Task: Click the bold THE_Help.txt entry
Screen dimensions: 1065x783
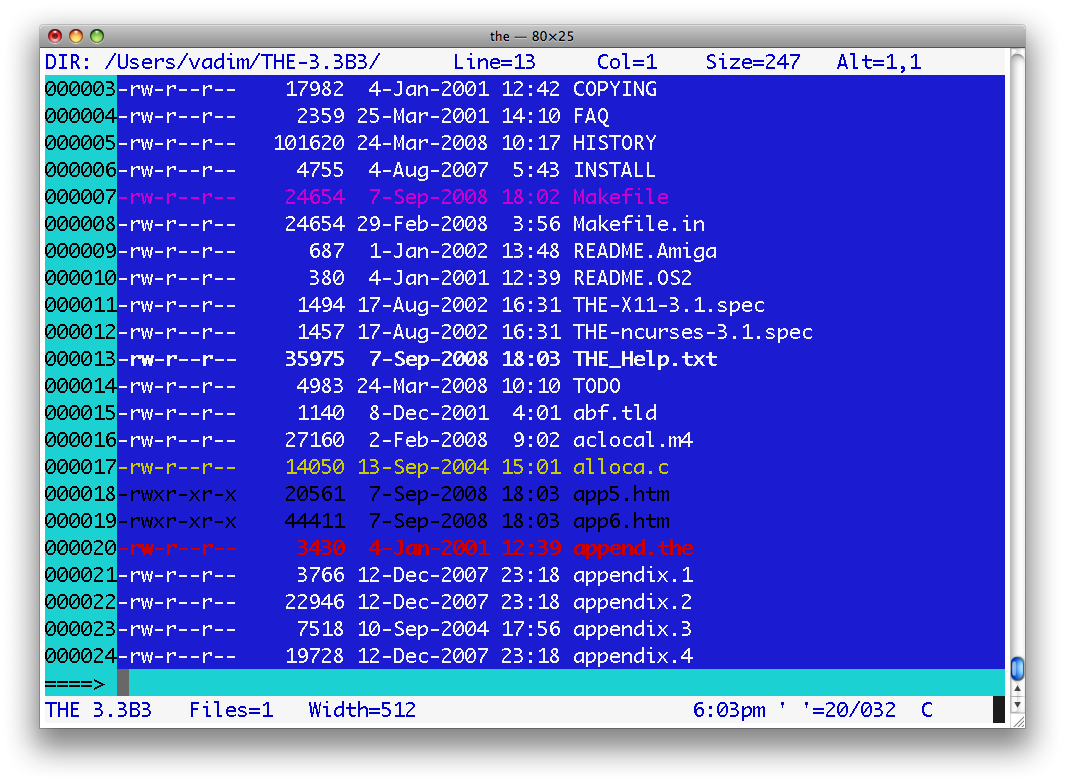Action: 645,359
